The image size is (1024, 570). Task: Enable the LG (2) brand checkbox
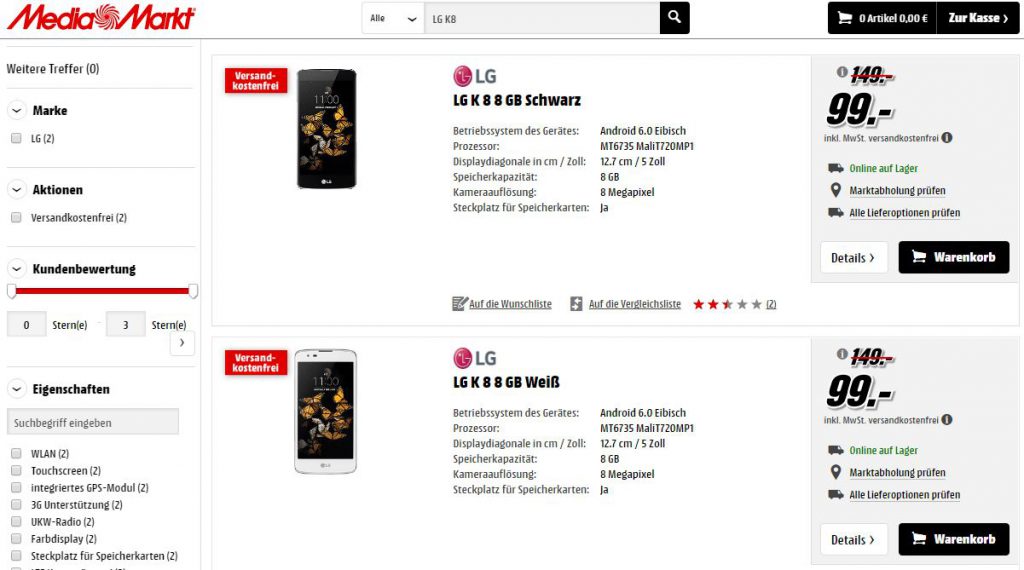pyautogui.click(x=16, y=138)
